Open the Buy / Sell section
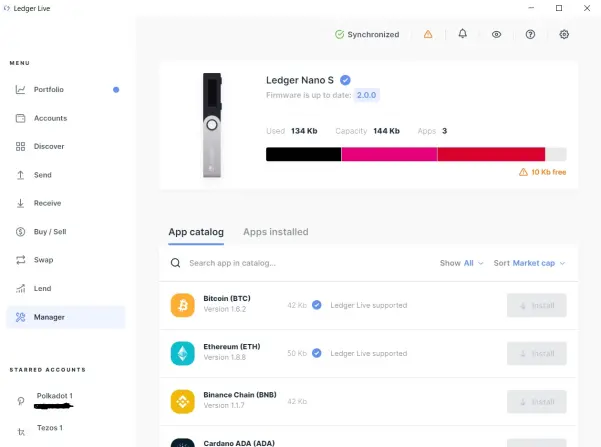Viewport: 601px width, 447px height. 66,232
